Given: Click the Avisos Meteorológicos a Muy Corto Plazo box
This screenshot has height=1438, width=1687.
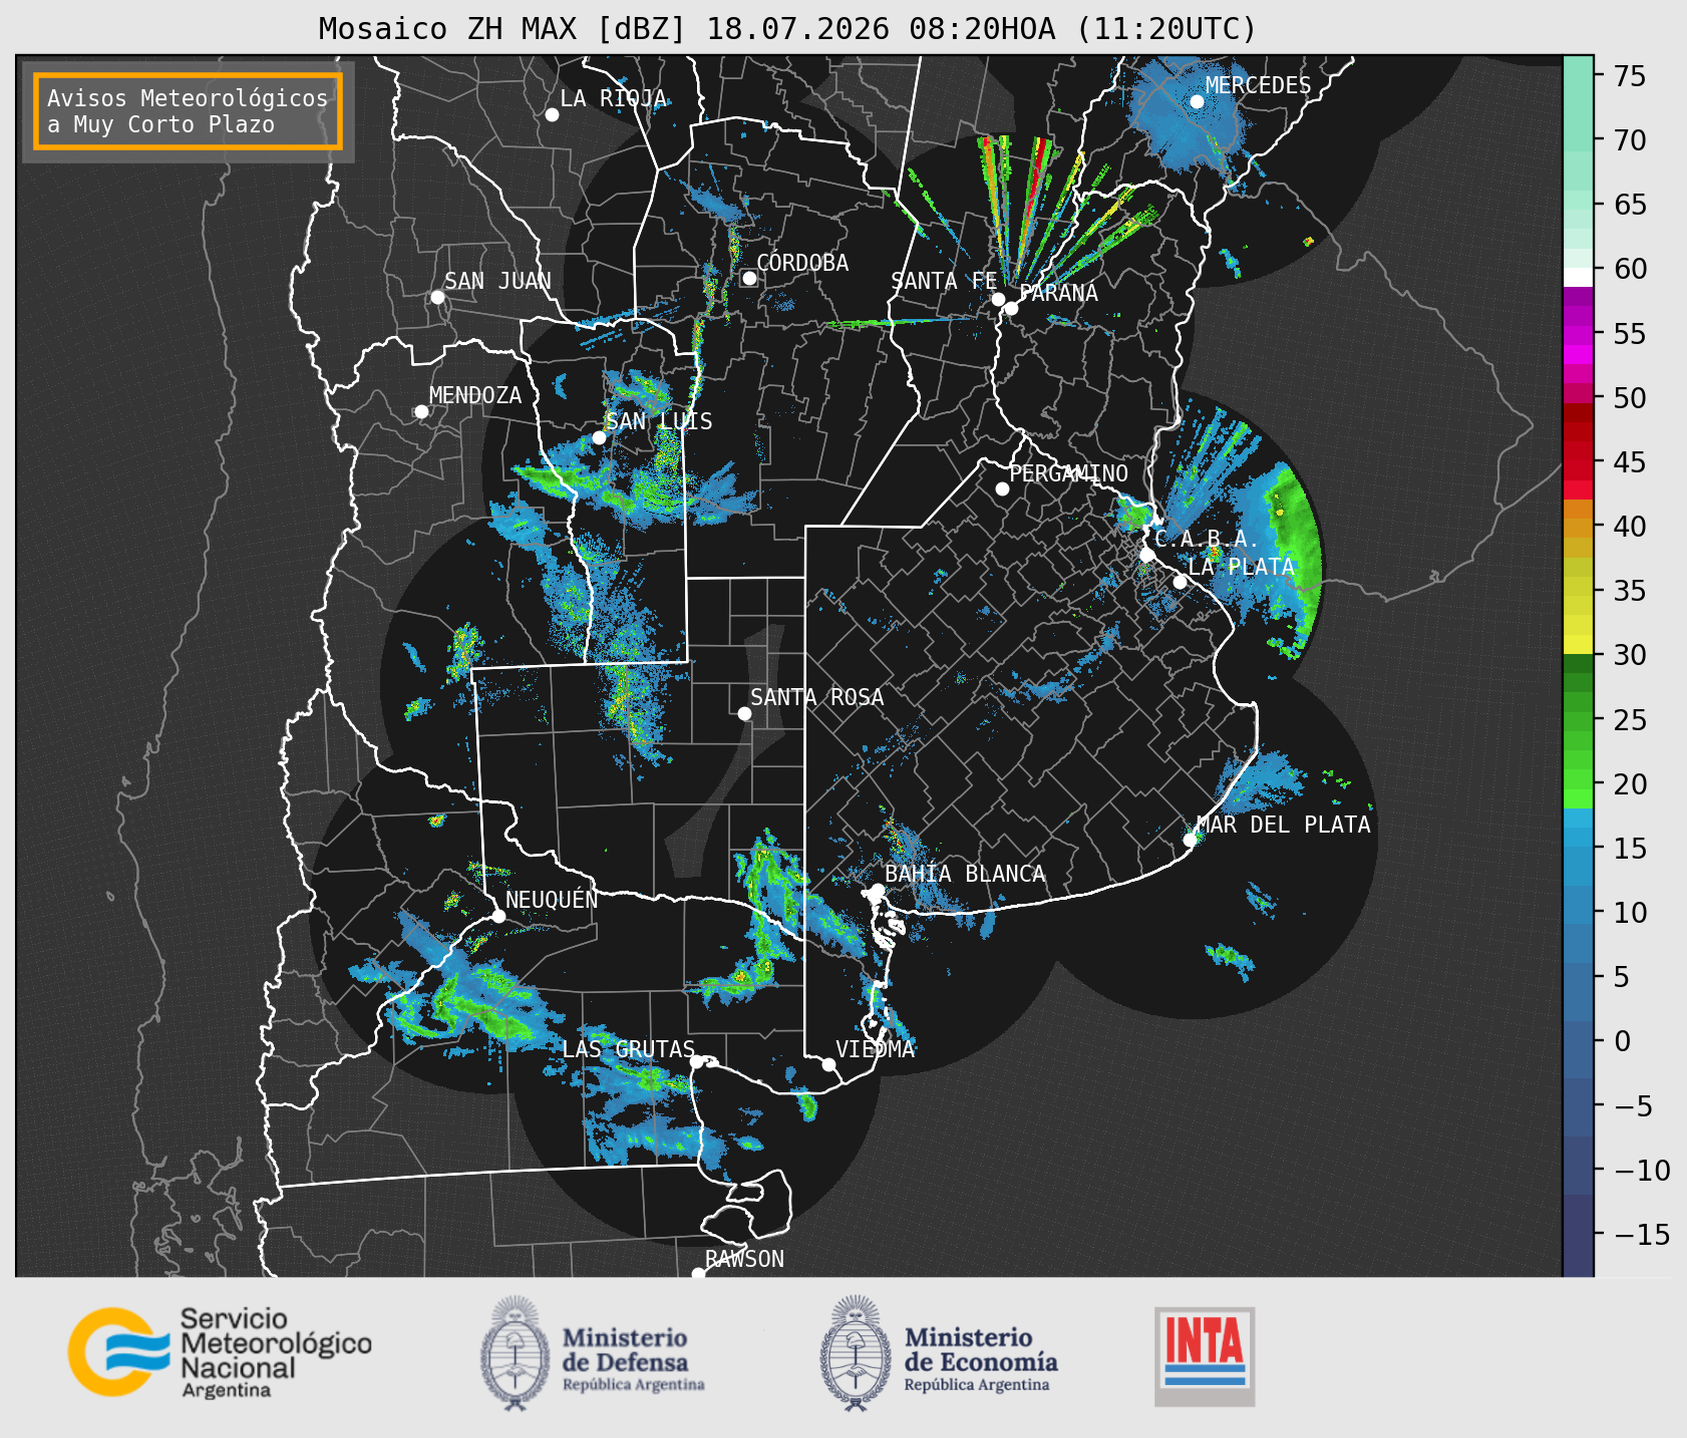Looking at the screenshot, I should point(188,111).
